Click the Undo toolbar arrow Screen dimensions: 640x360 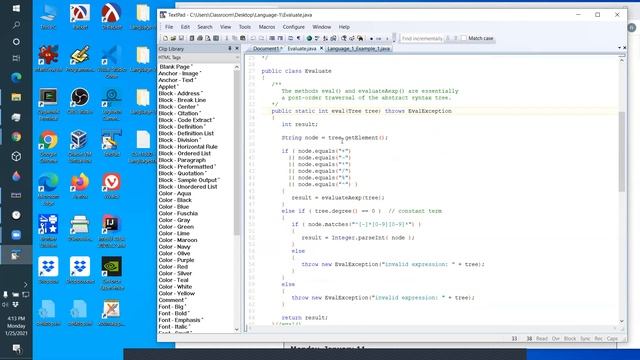[253, 38]
